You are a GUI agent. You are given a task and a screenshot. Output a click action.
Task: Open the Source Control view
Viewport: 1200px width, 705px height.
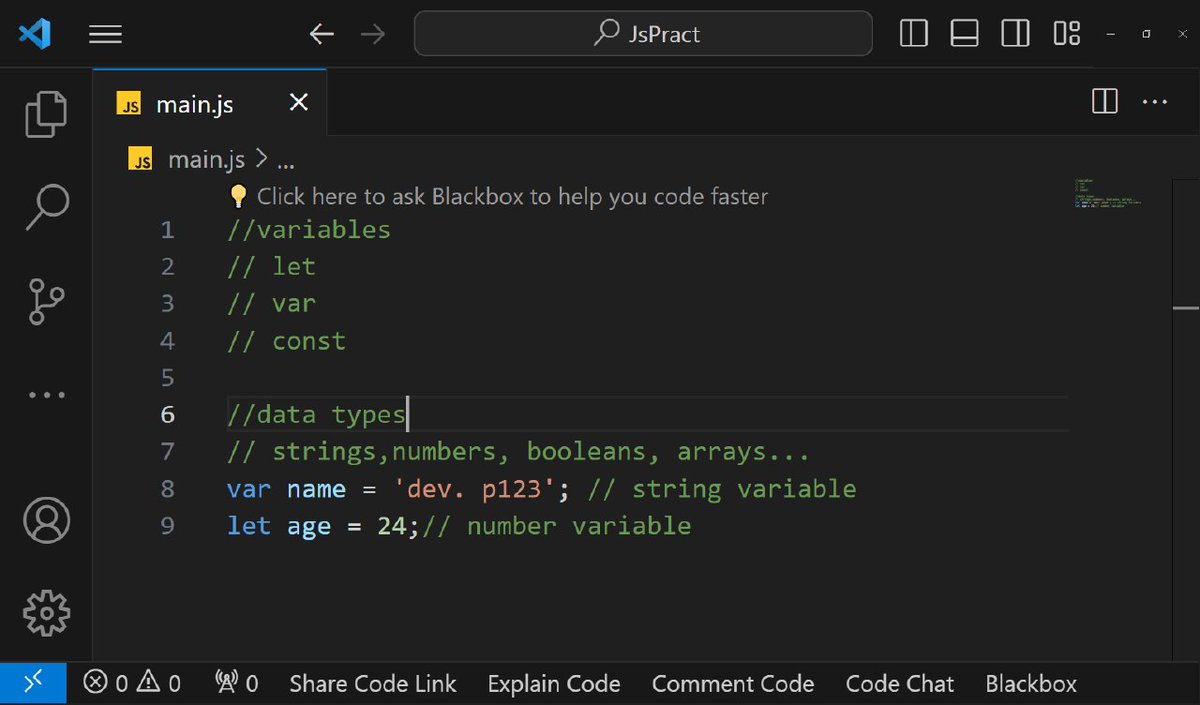pos(46,300)
